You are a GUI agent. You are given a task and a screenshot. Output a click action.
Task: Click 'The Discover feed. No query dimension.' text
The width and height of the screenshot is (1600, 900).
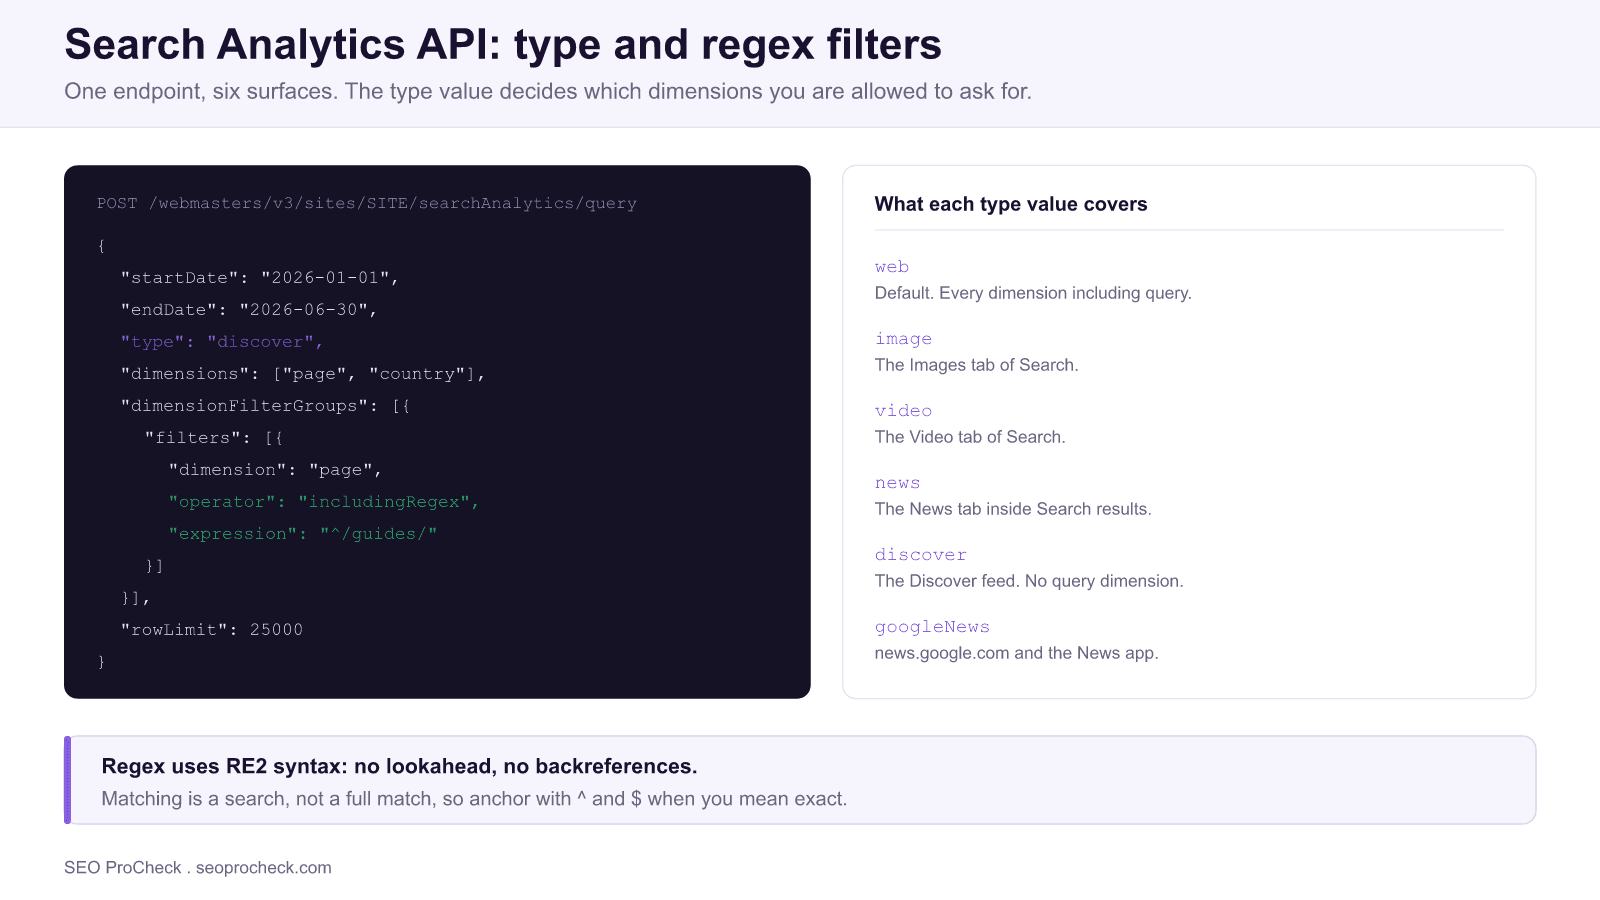(x=1029, y=581)
